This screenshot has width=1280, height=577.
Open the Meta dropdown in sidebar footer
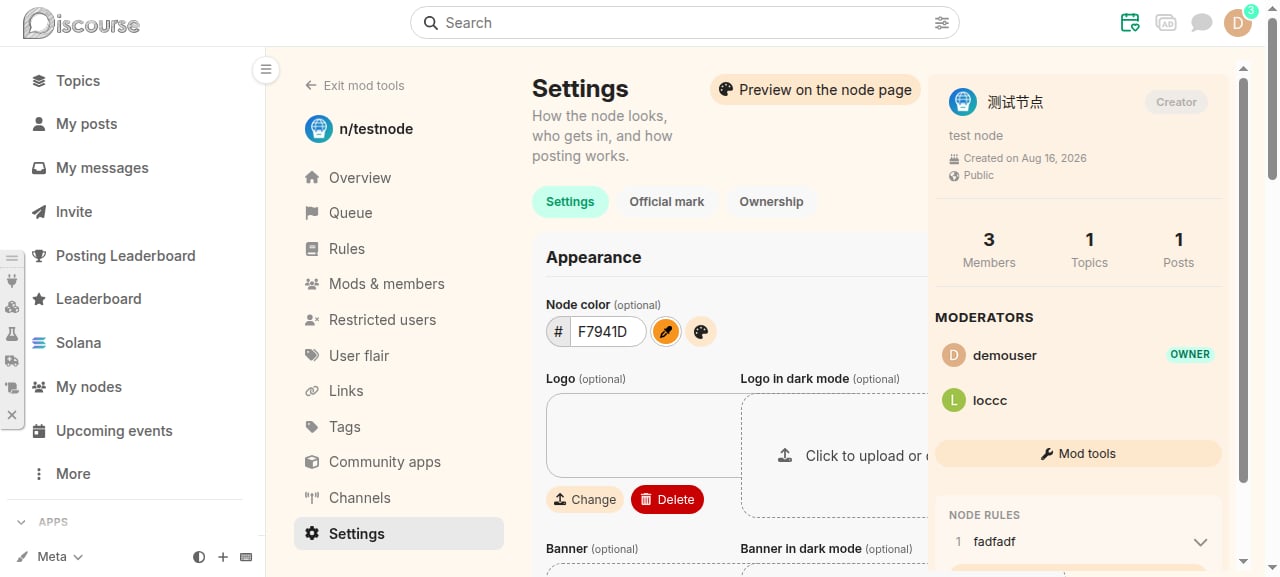tap(51, 557)
